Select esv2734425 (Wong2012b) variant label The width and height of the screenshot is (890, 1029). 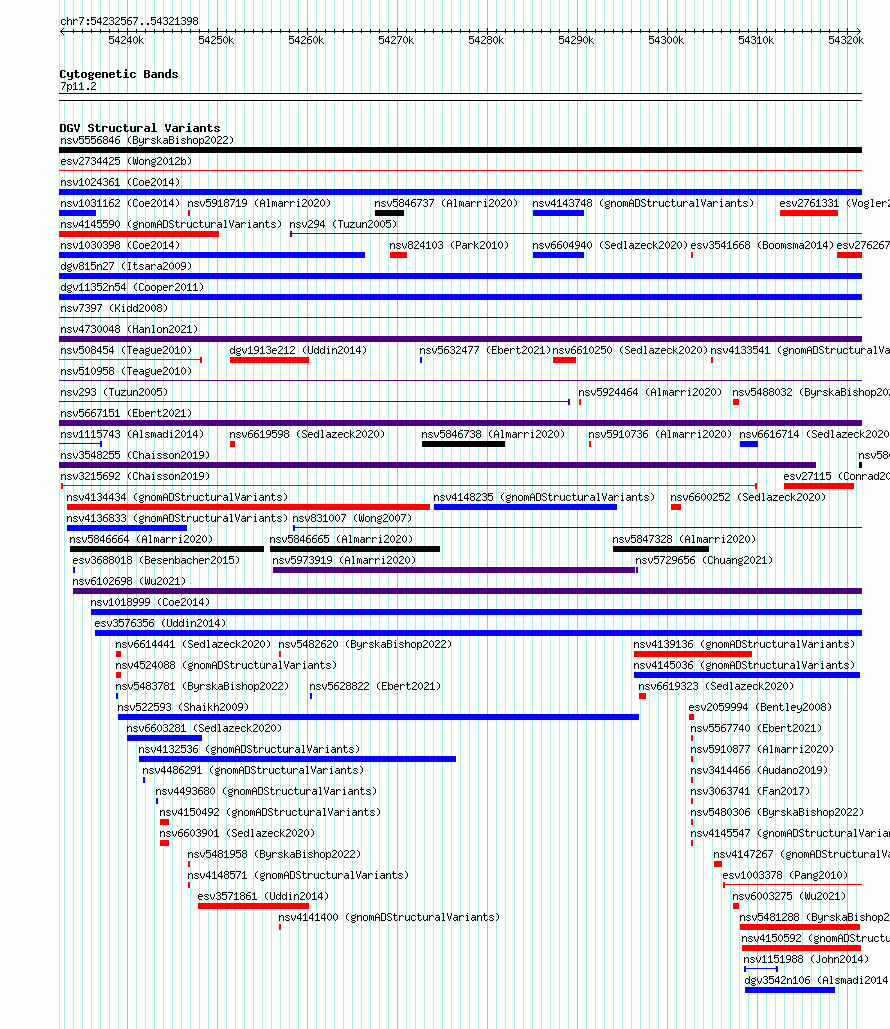(126, 161)
